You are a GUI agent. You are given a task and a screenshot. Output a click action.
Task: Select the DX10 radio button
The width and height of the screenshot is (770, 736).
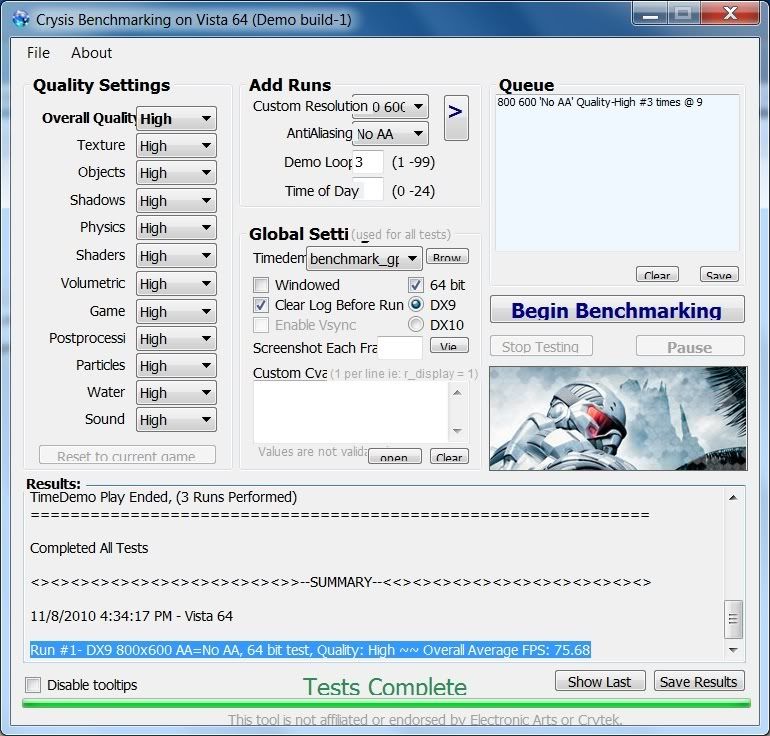415,325
